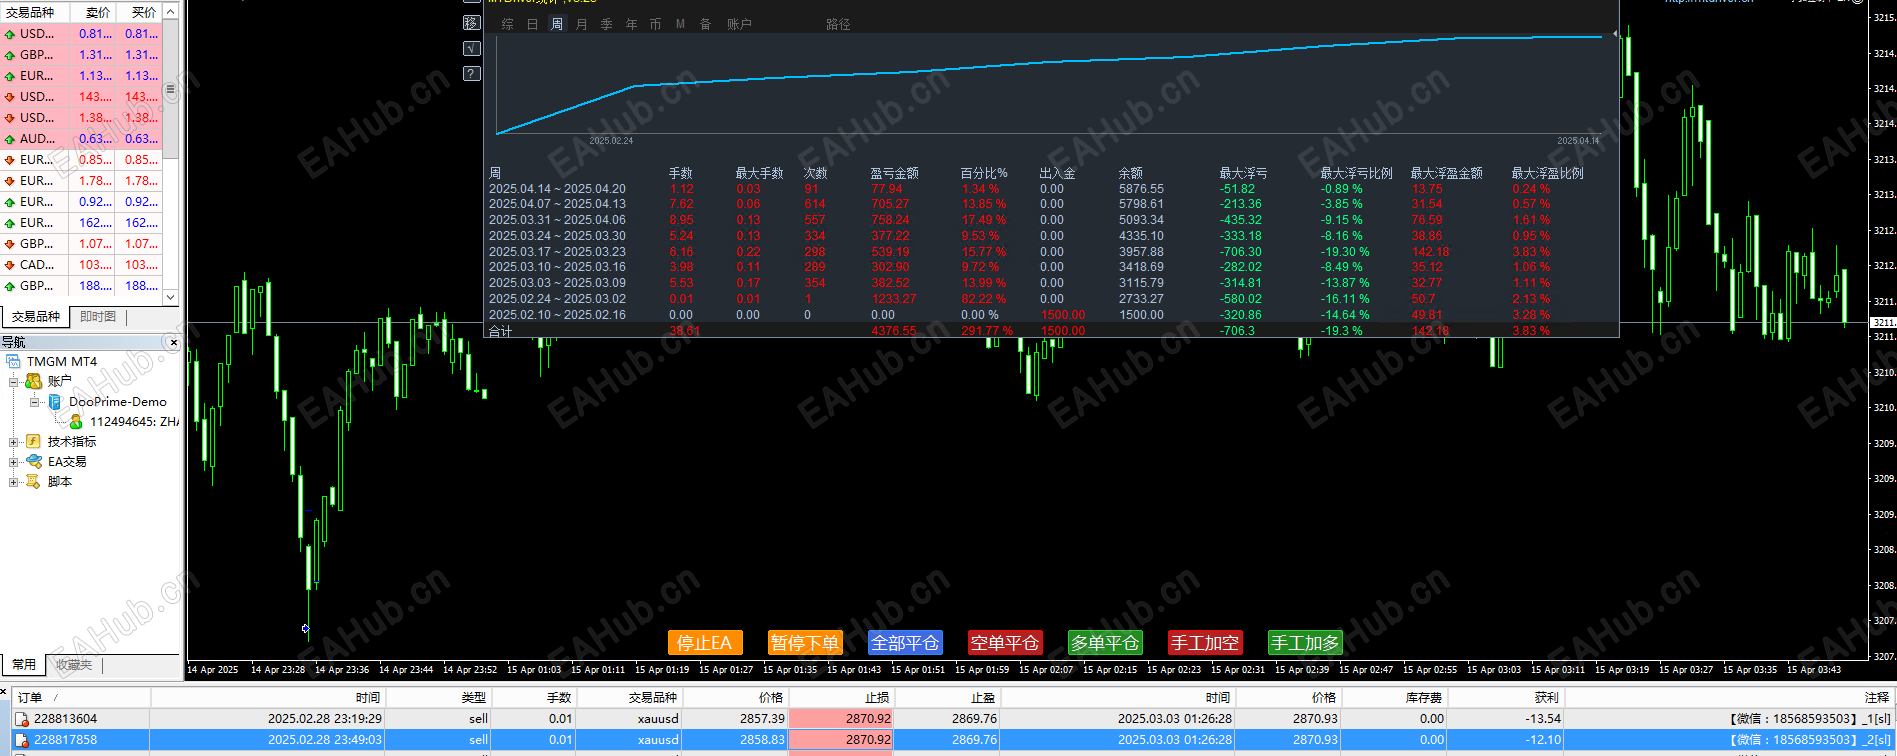Image resolution: width=1897 pixels, height=756 pixels.
Task: Open the 账户 tab in stats panel
Action: pos(739,24)
